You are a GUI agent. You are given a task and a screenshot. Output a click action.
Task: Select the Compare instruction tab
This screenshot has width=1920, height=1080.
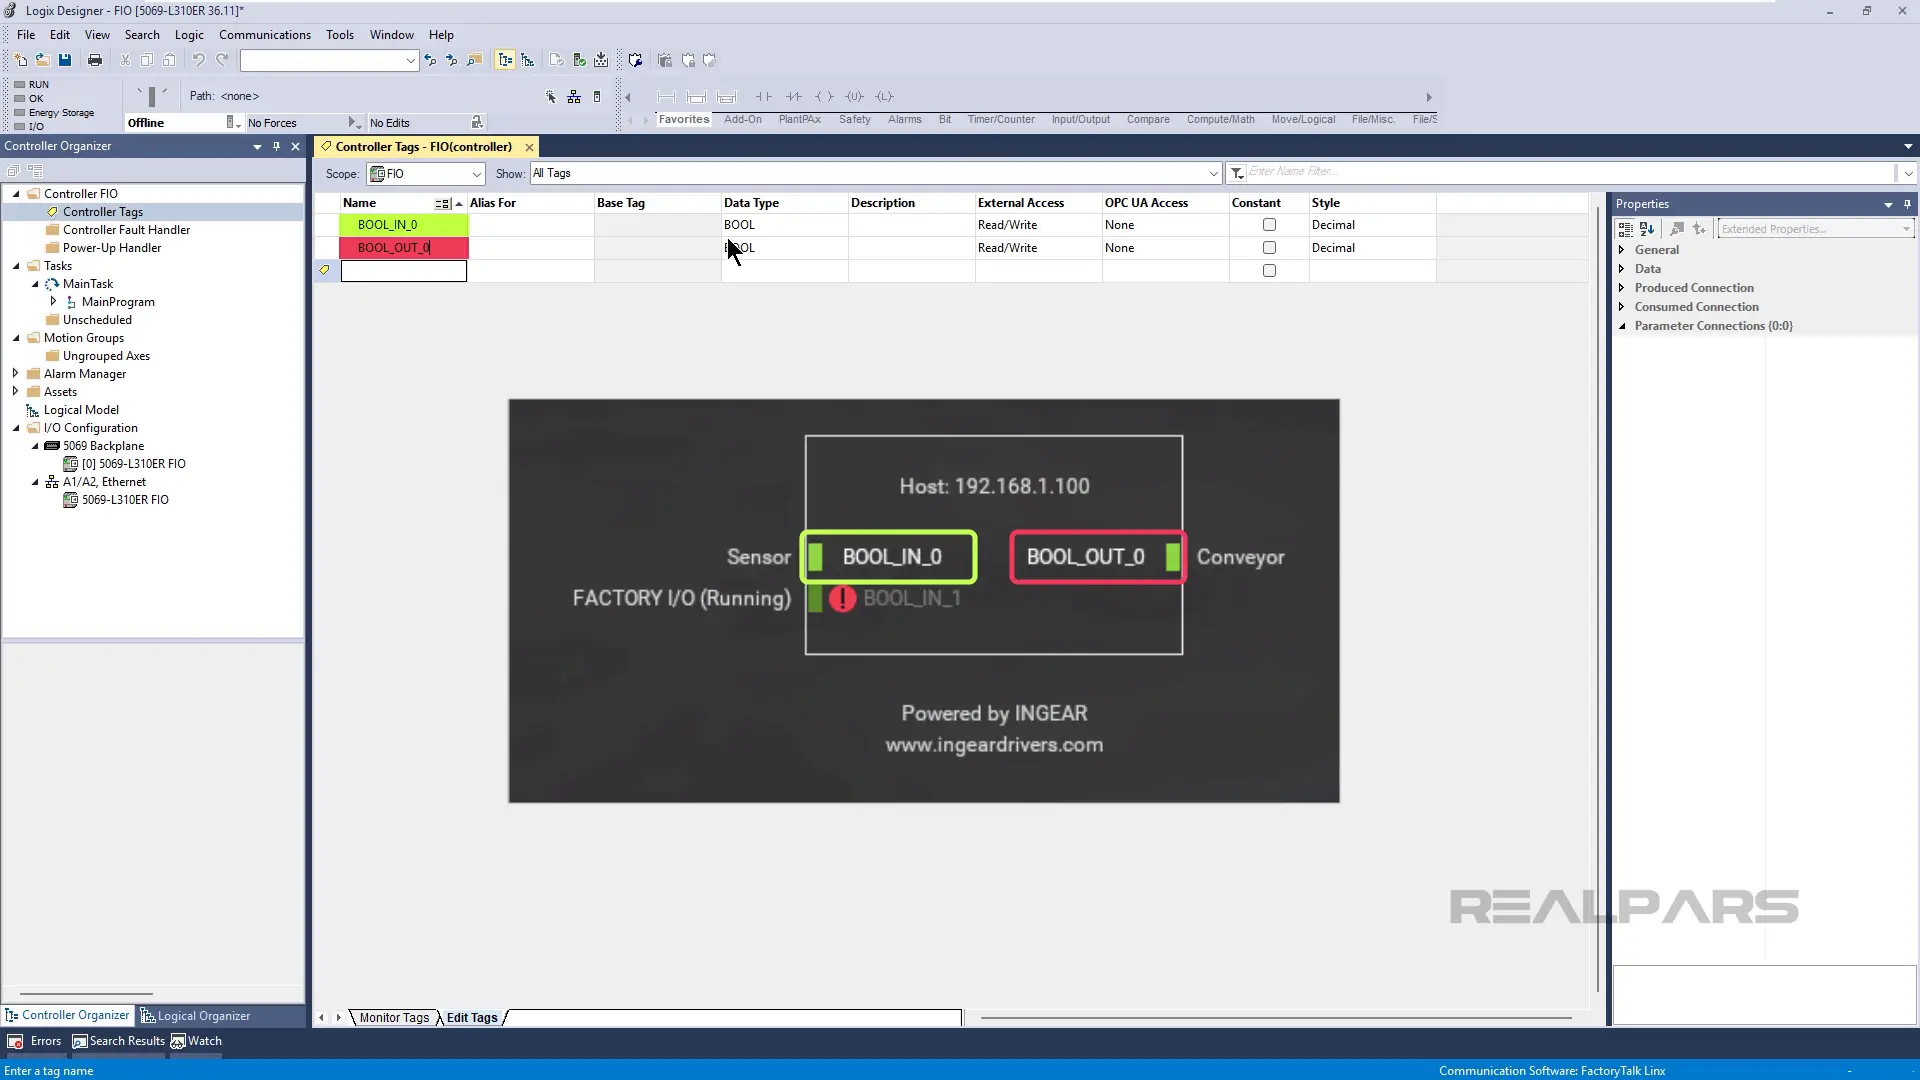click(1148, 120)
